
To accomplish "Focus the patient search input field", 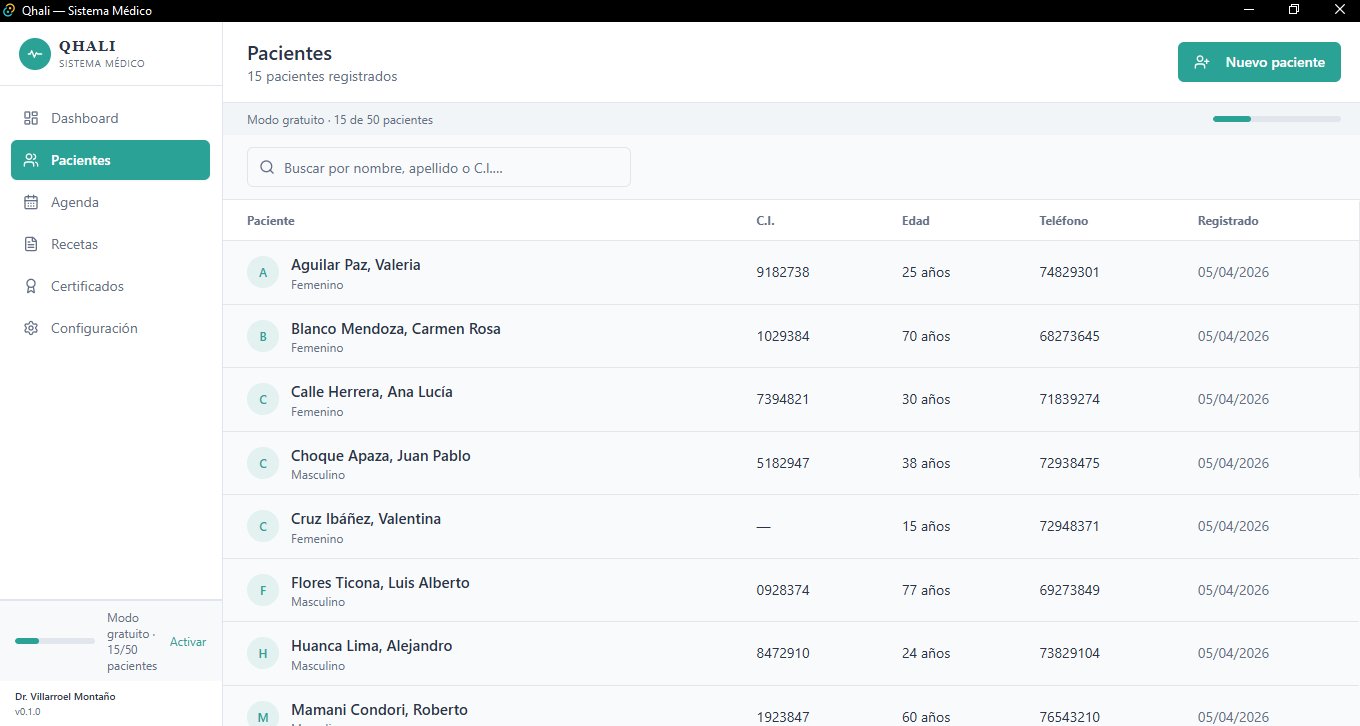I will 450,168.
